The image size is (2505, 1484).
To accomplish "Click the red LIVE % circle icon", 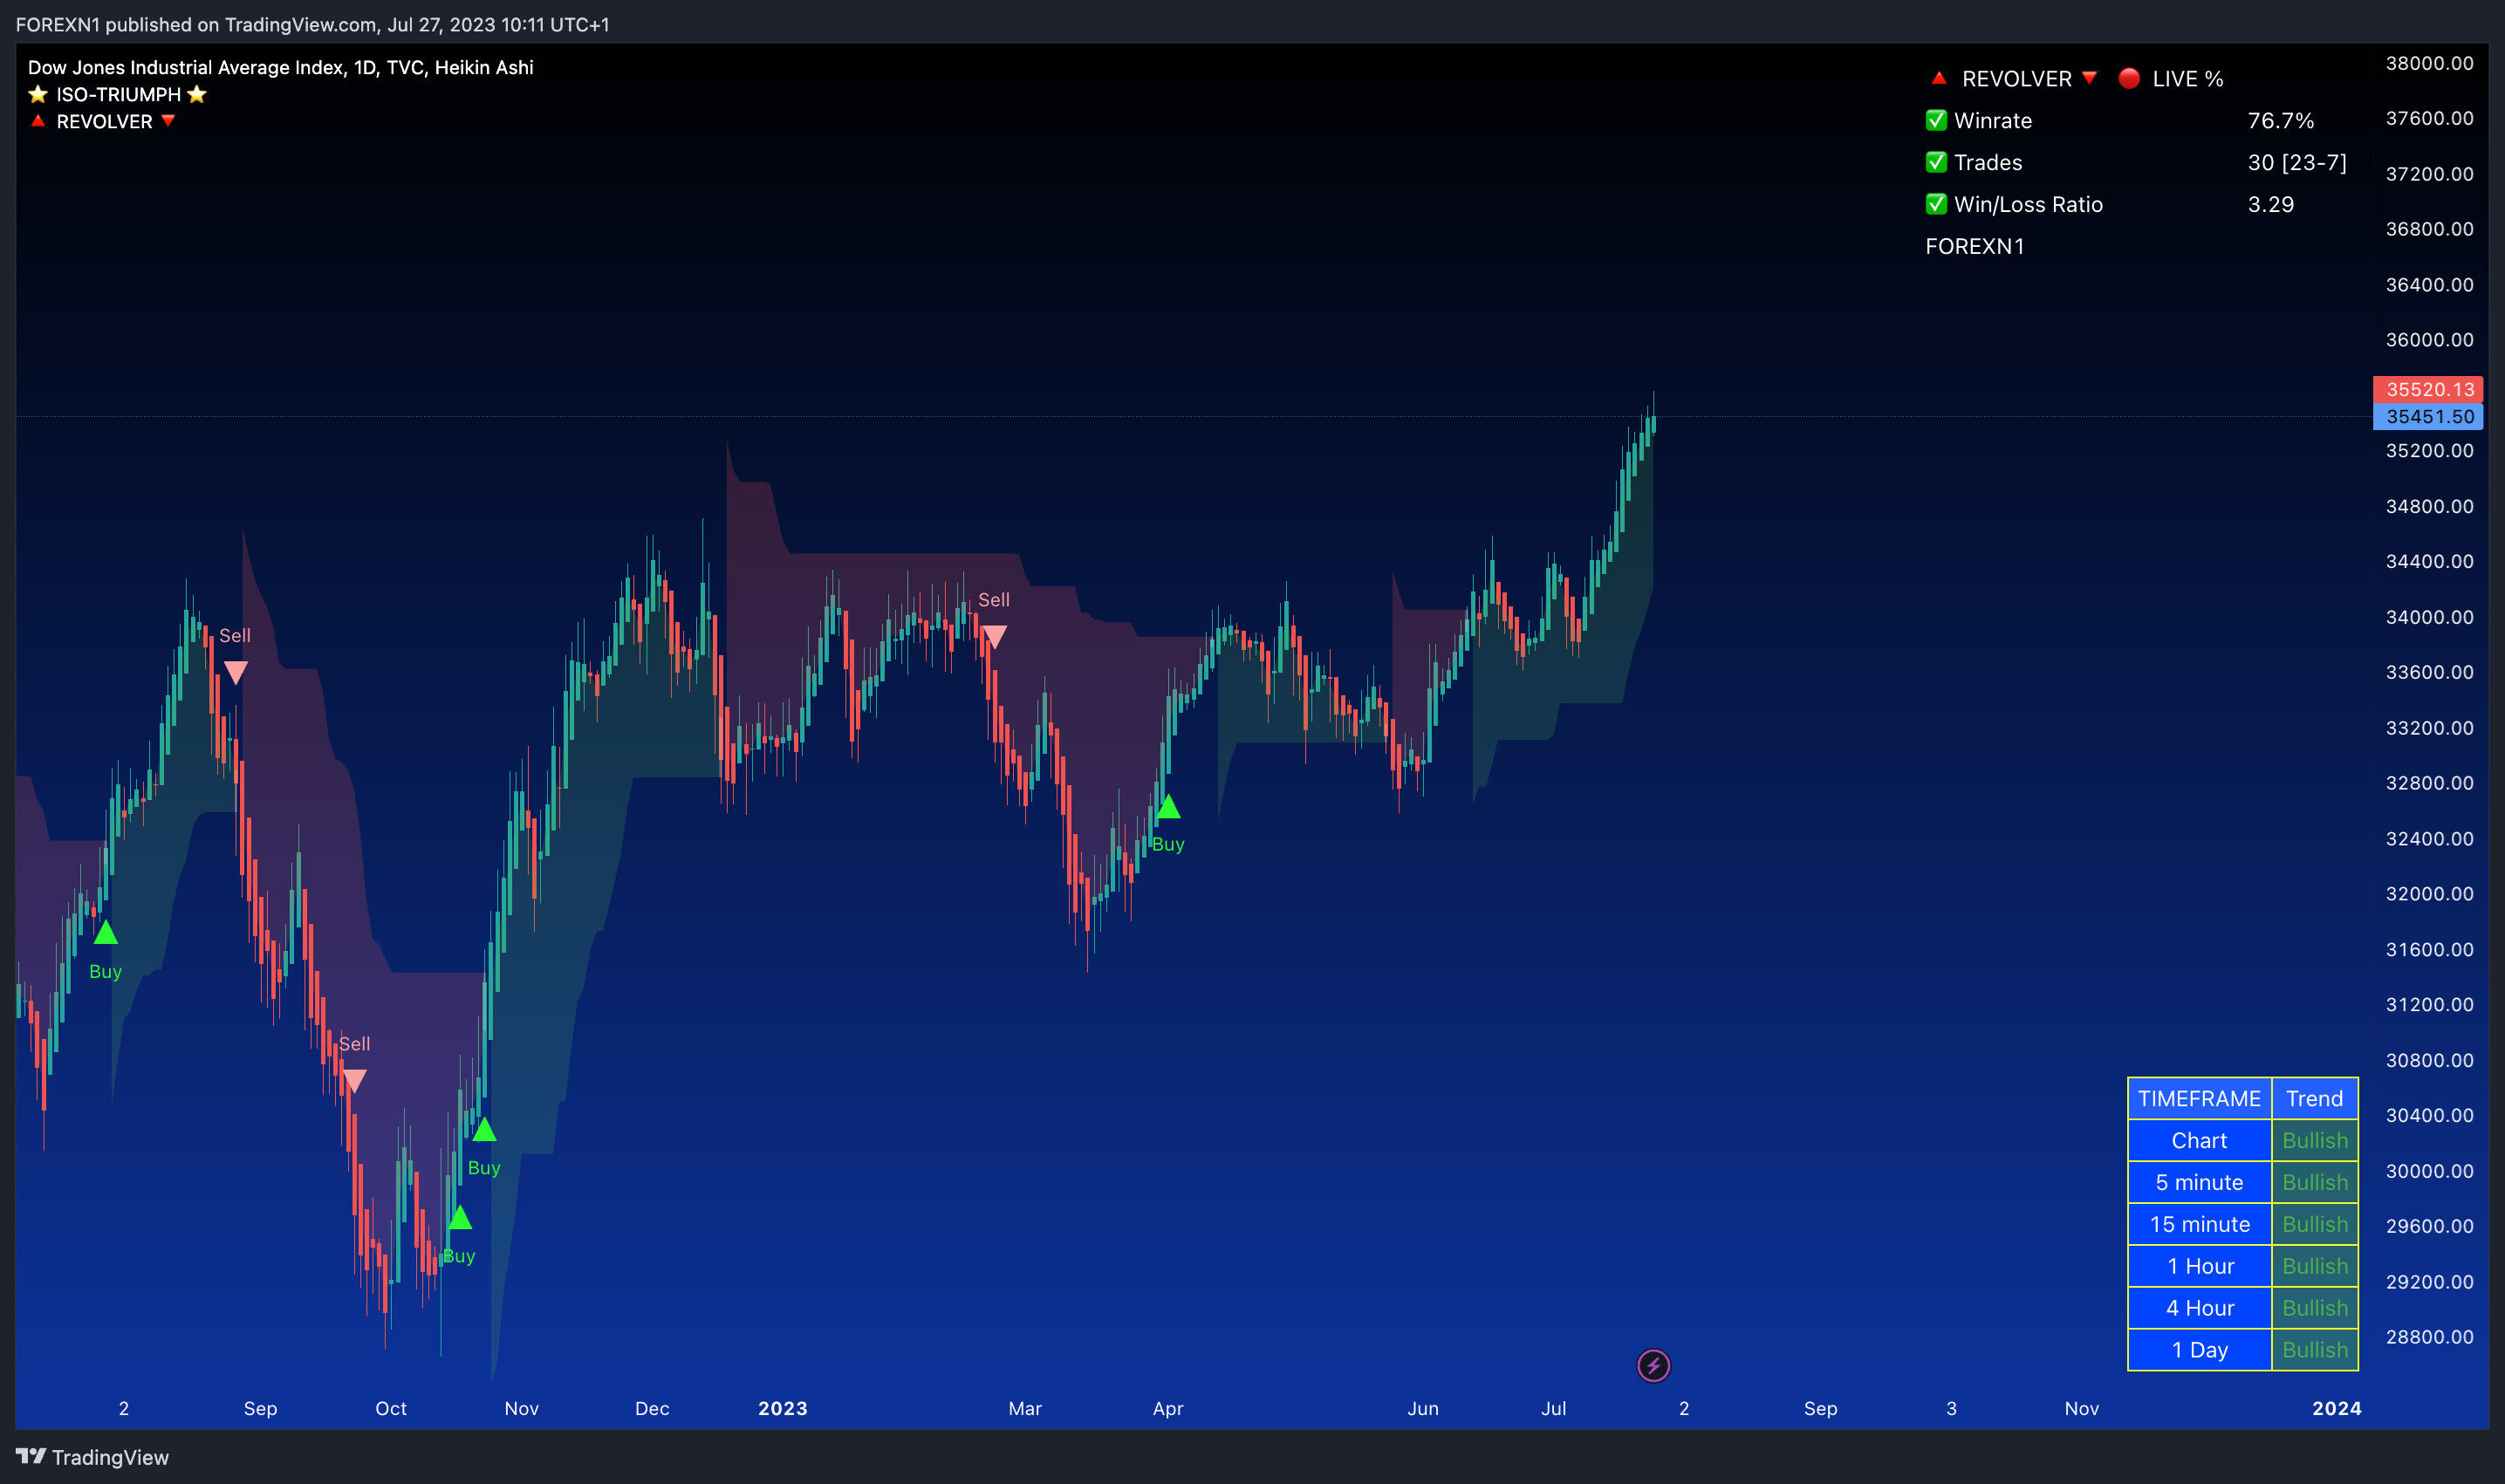I will (x=2129, y=78).
